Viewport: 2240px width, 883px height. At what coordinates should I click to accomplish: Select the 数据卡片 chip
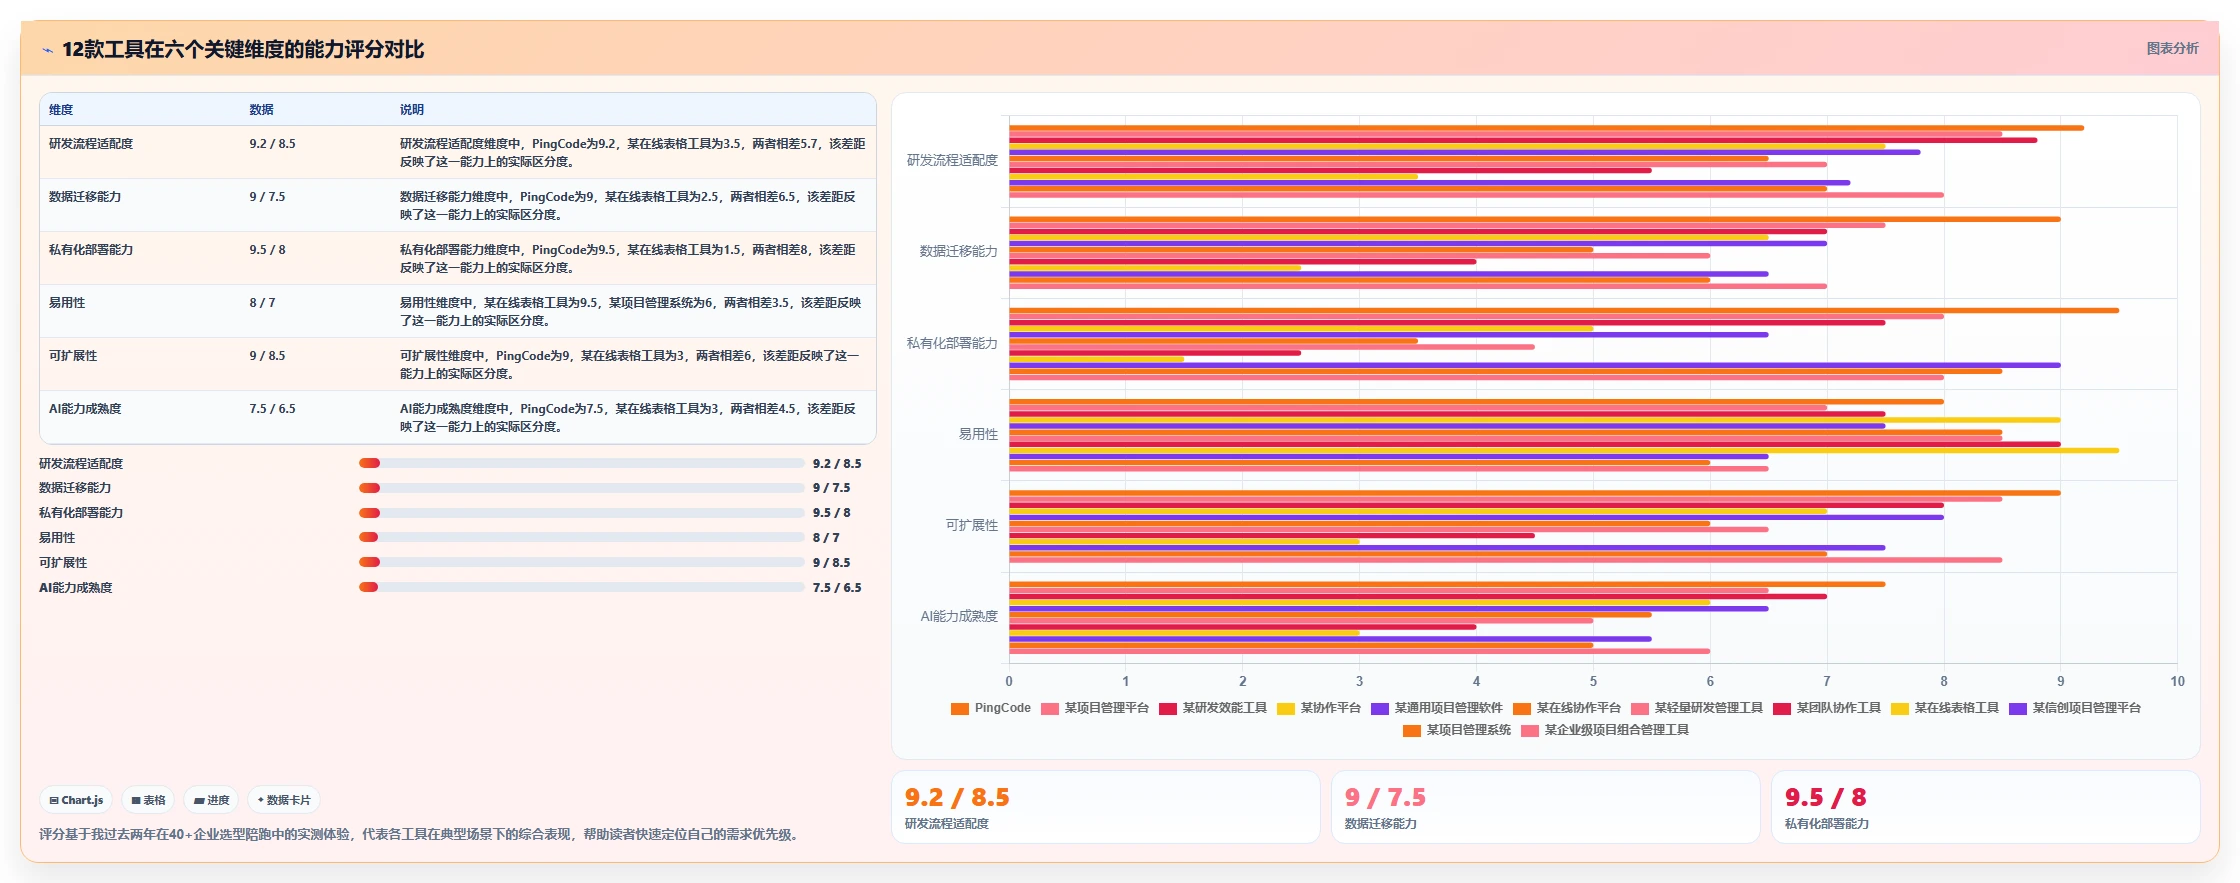pyautogui.click(x=284, y=800)
